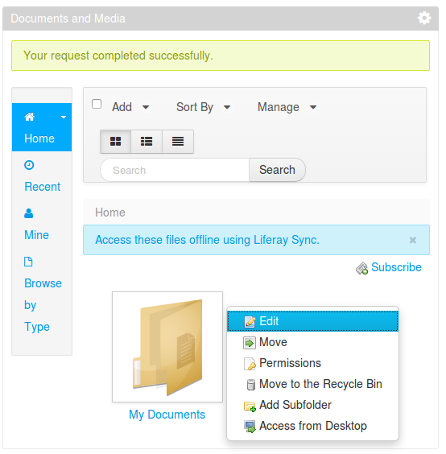This screenshot has width=446, height=454.
Task: Choose Permissions from the context menu
Action: click(x=313, y=363)
